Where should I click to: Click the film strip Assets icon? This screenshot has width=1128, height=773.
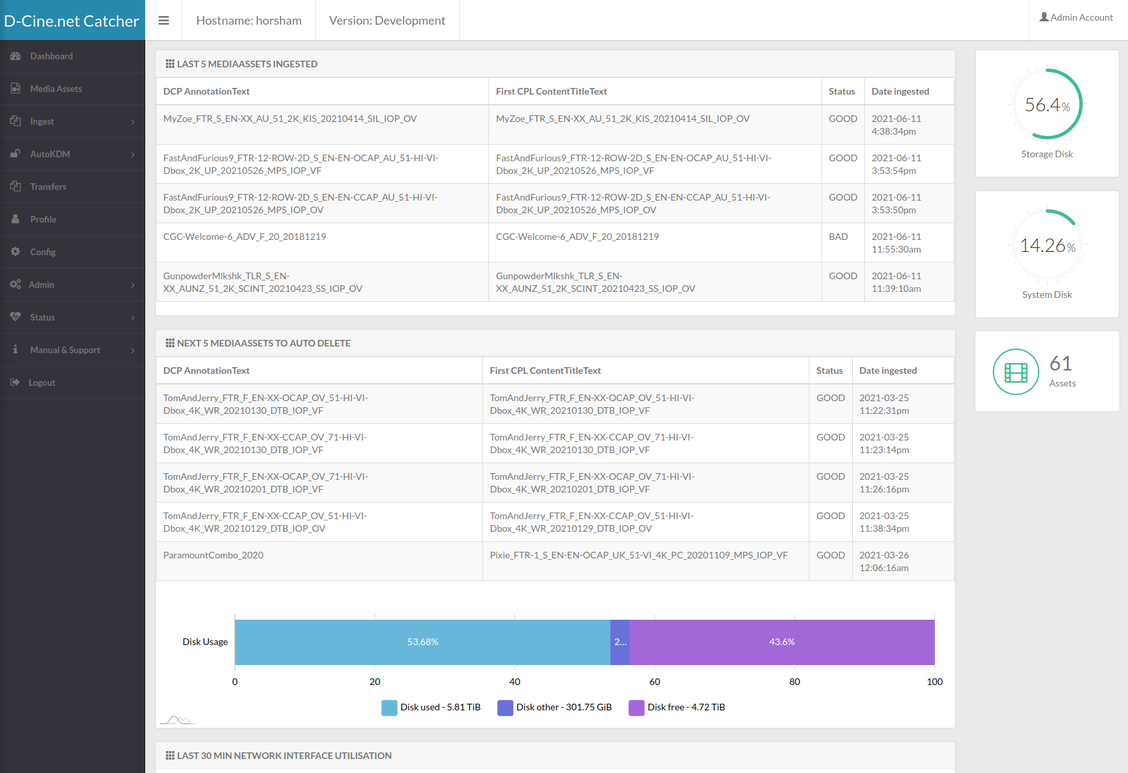[1016, 373]
